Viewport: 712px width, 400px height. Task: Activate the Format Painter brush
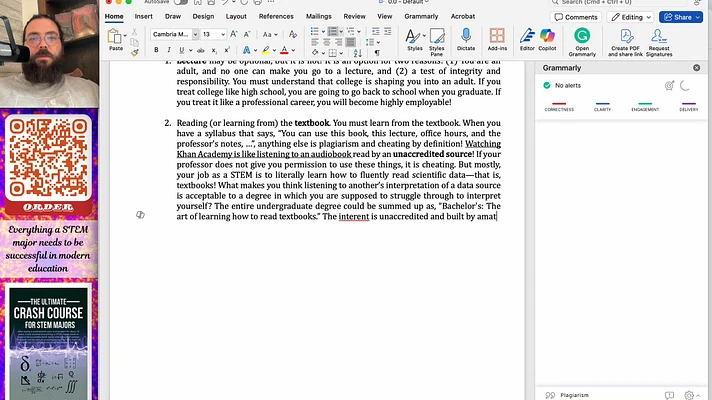click(134, 53)
